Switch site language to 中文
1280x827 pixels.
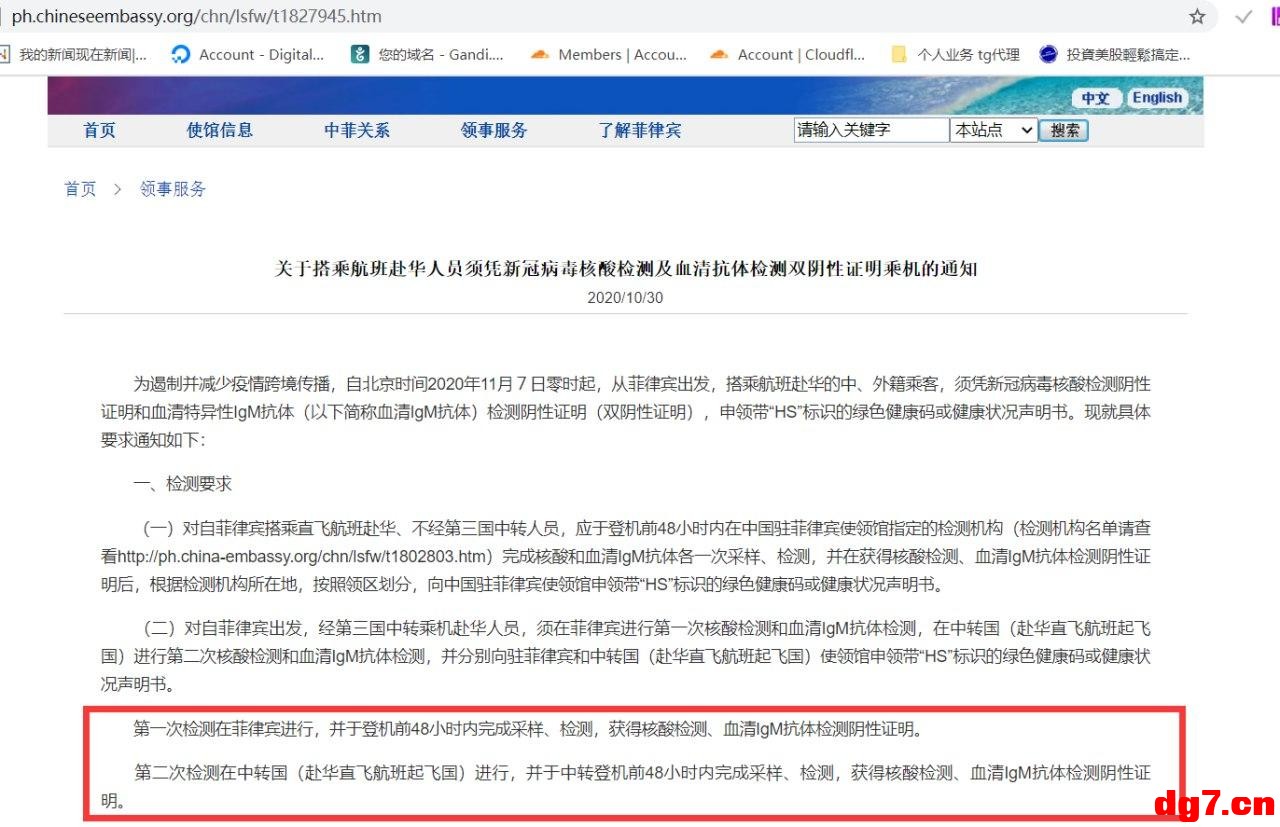1096,98
